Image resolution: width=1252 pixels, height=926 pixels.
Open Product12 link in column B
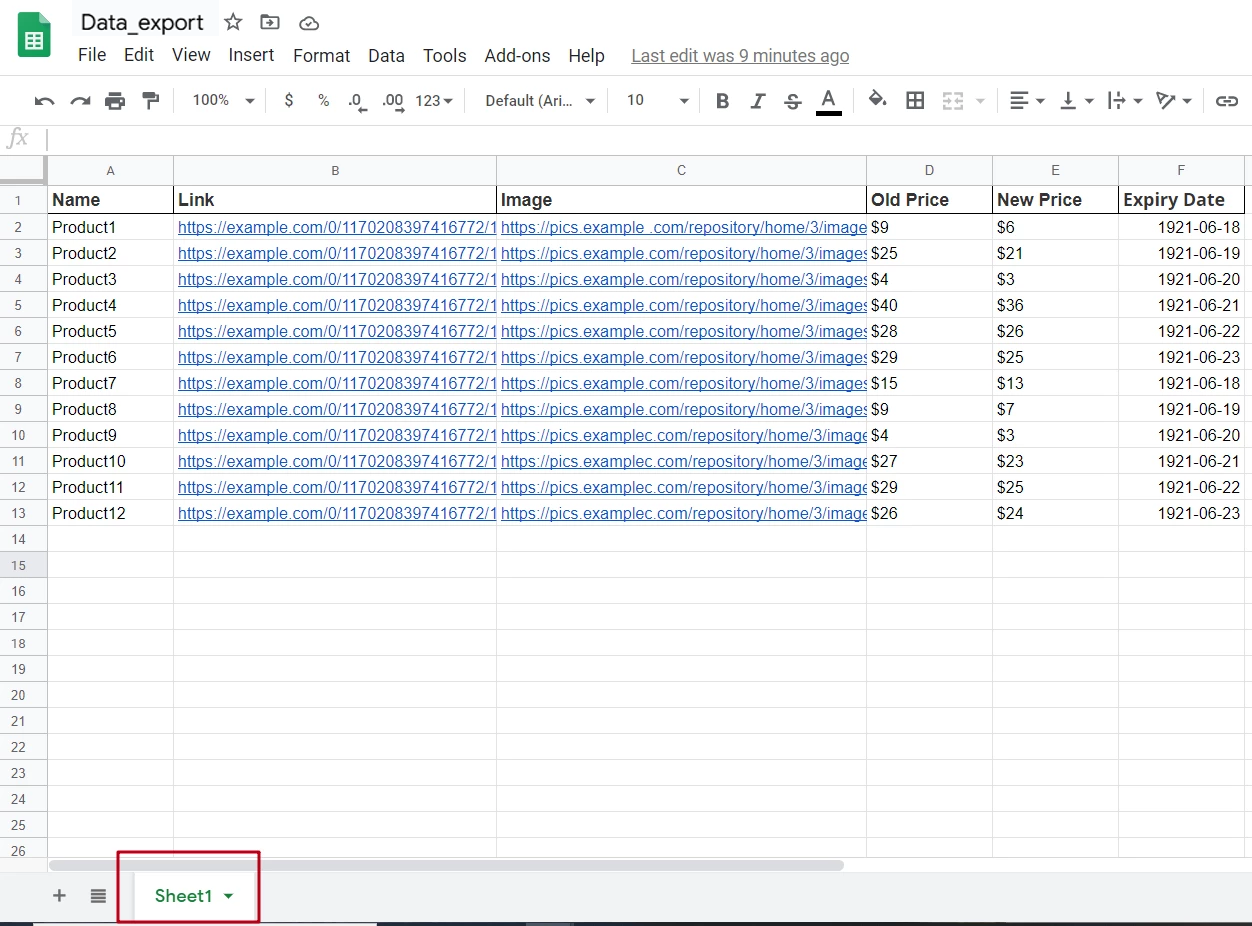[337, 513]
